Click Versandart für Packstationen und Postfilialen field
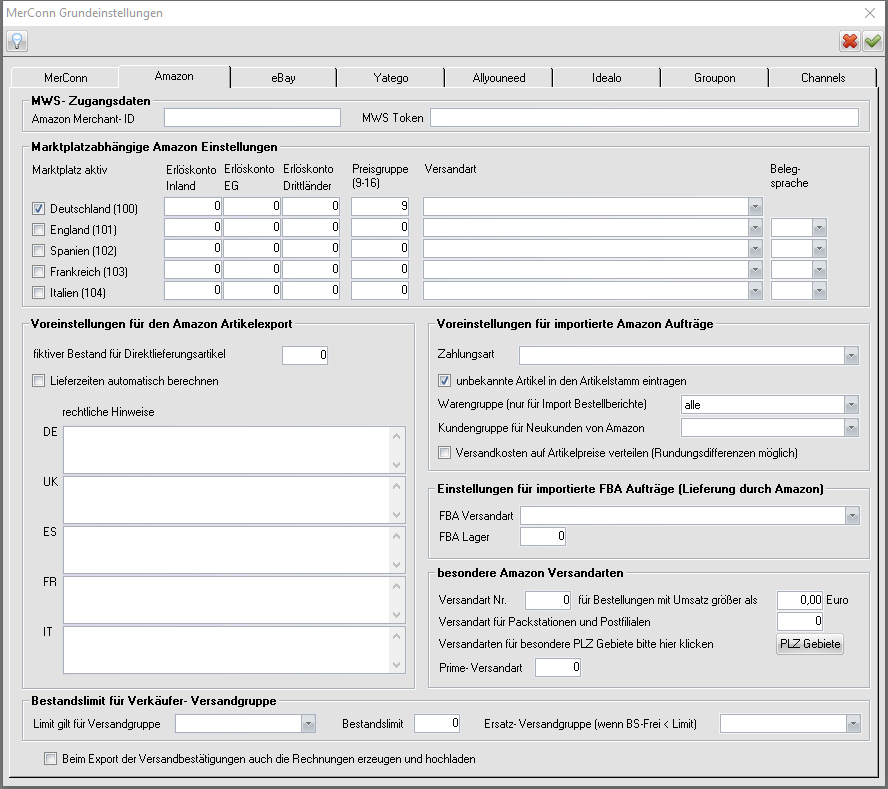The height and width of the screenshot is (789, 888). click(800, 621)
